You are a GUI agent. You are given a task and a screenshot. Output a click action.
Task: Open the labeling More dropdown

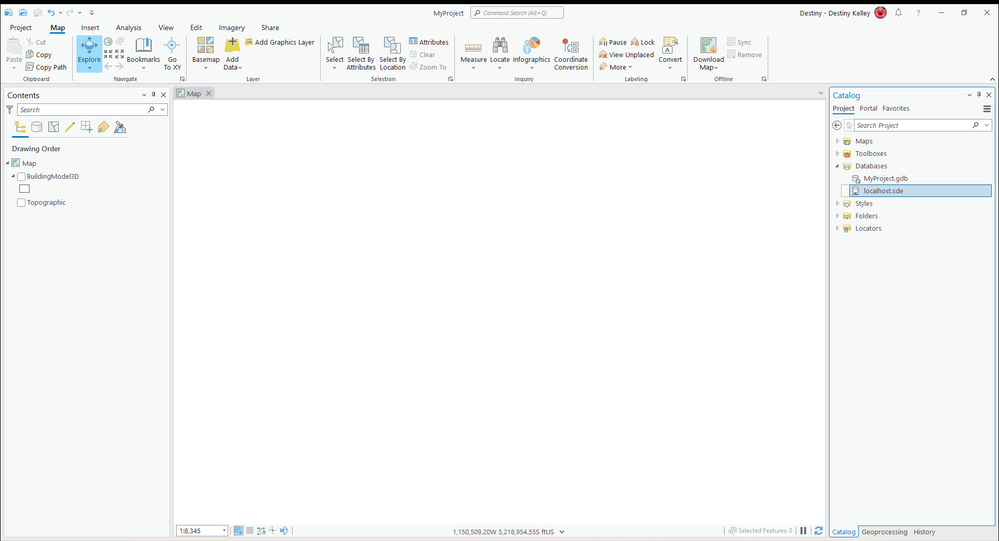tap(615, 67)
